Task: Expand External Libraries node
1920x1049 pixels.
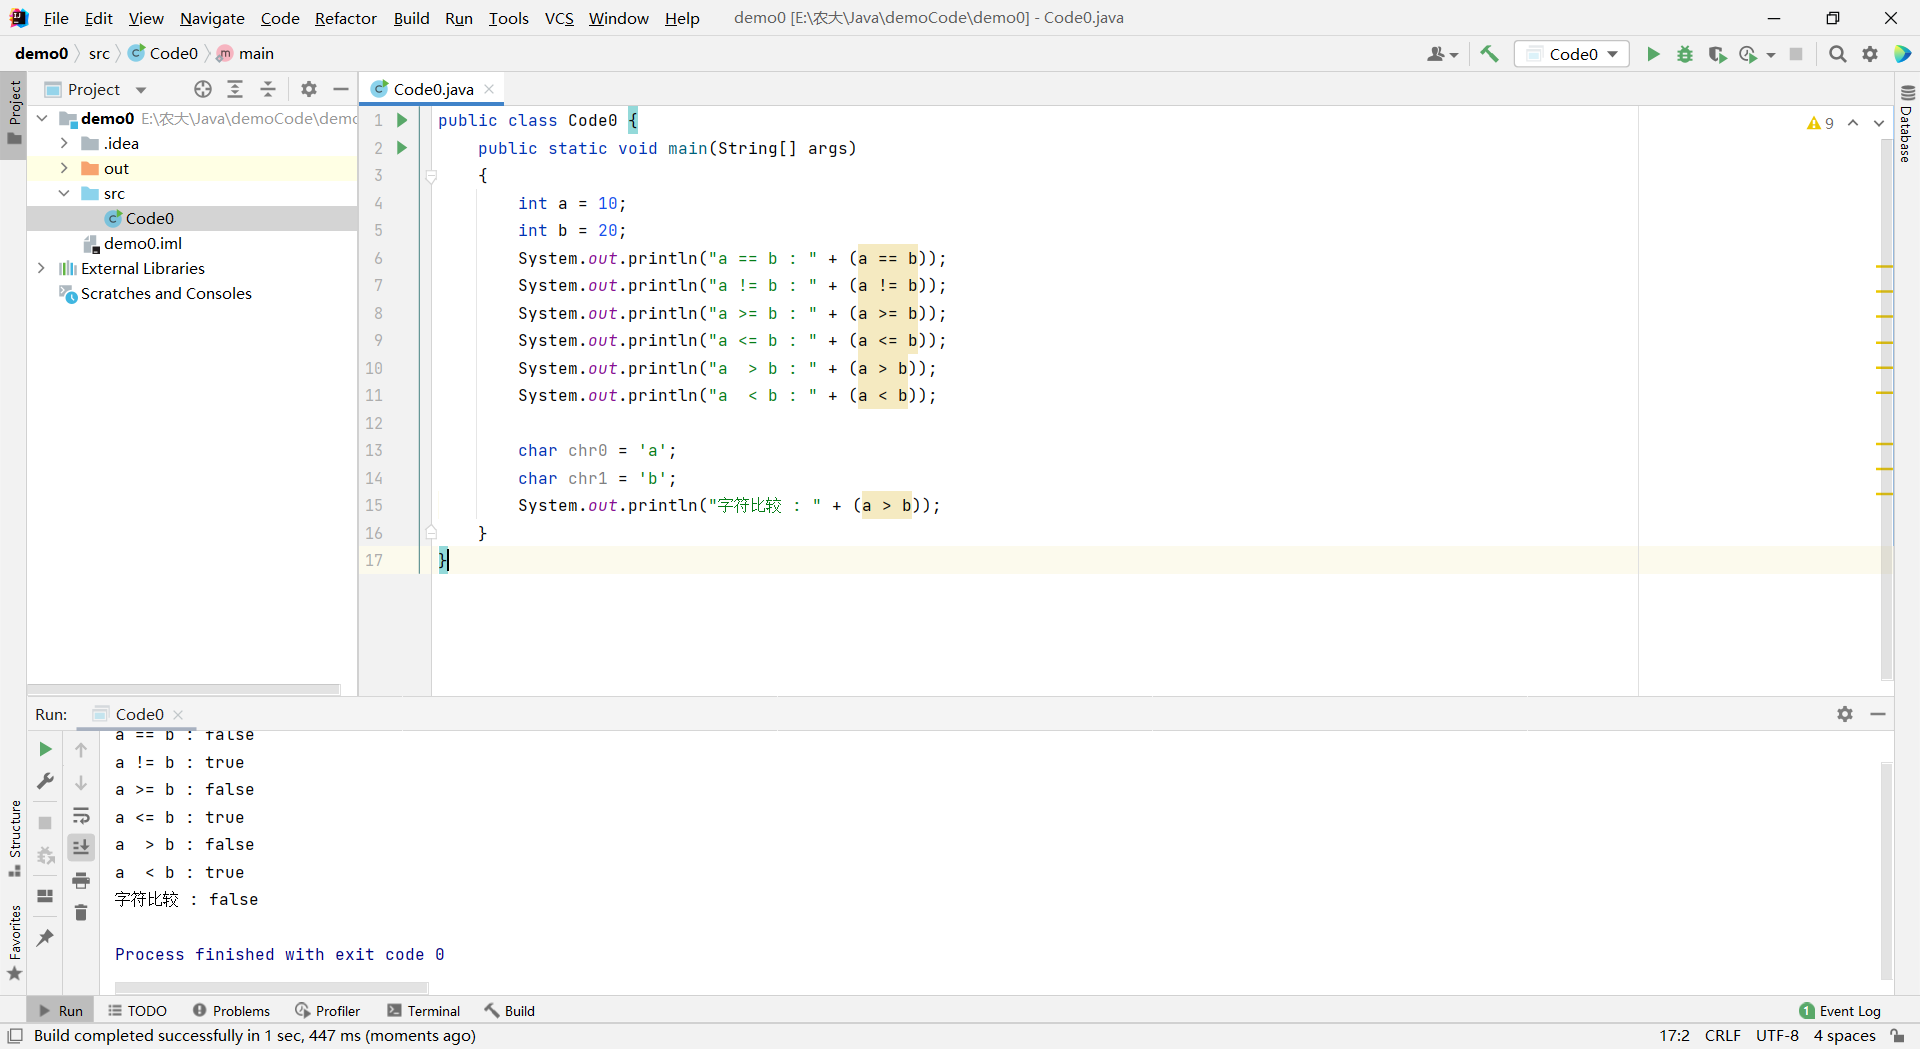Action: [41, 268]
